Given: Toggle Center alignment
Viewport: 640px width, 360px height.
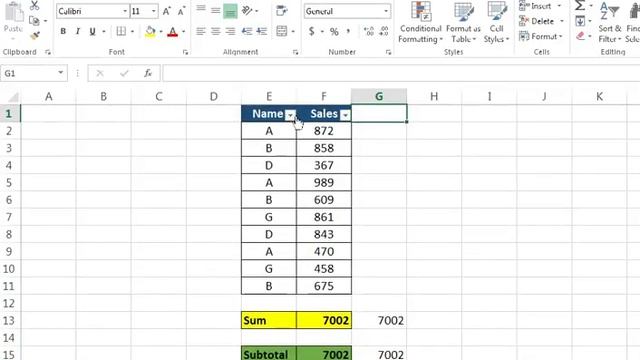Looking at the screenshot, I should (x=216, y=31).
